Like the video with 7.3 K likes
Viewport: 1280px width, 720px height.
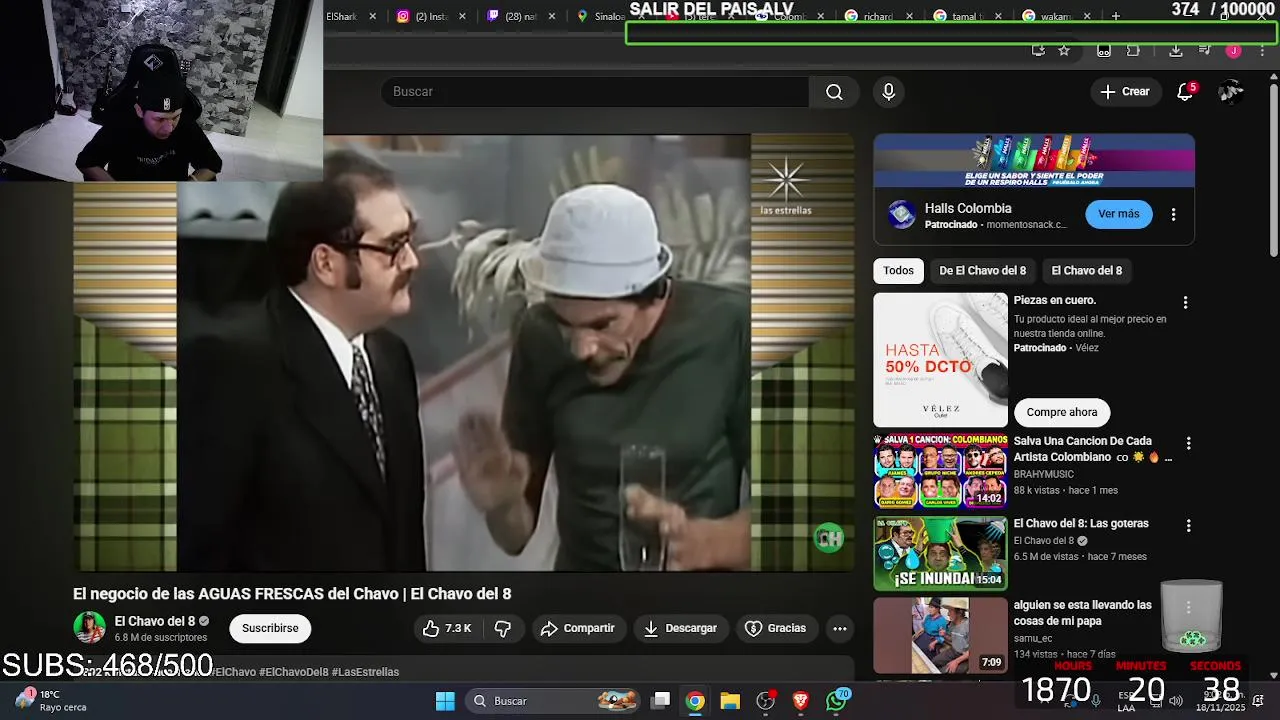[446, 628]
